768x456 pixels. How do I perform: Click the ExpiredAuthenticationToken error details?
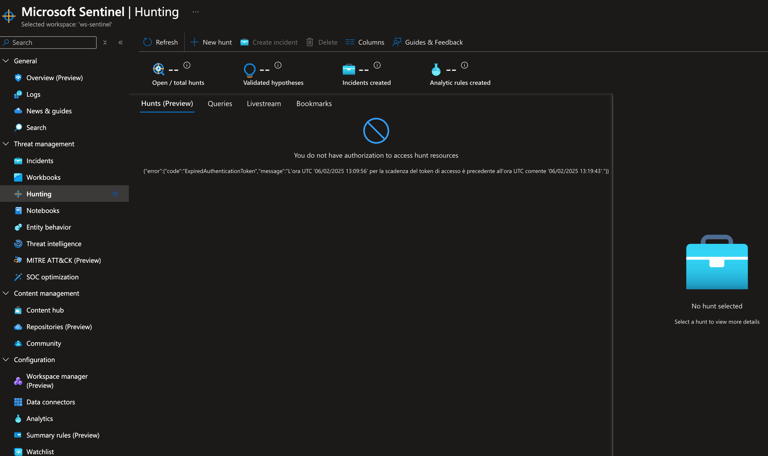376,171
